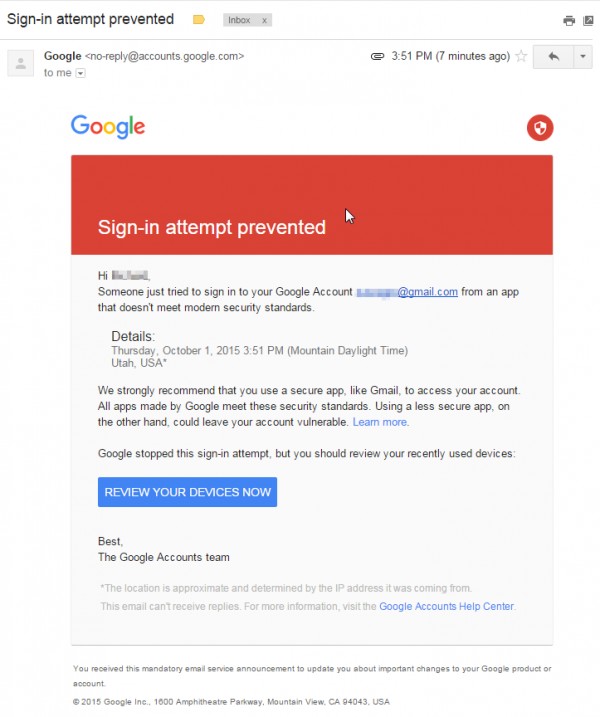600x717 pixels.
Task: Click the Inbox label tag
Action: (239, 20)
